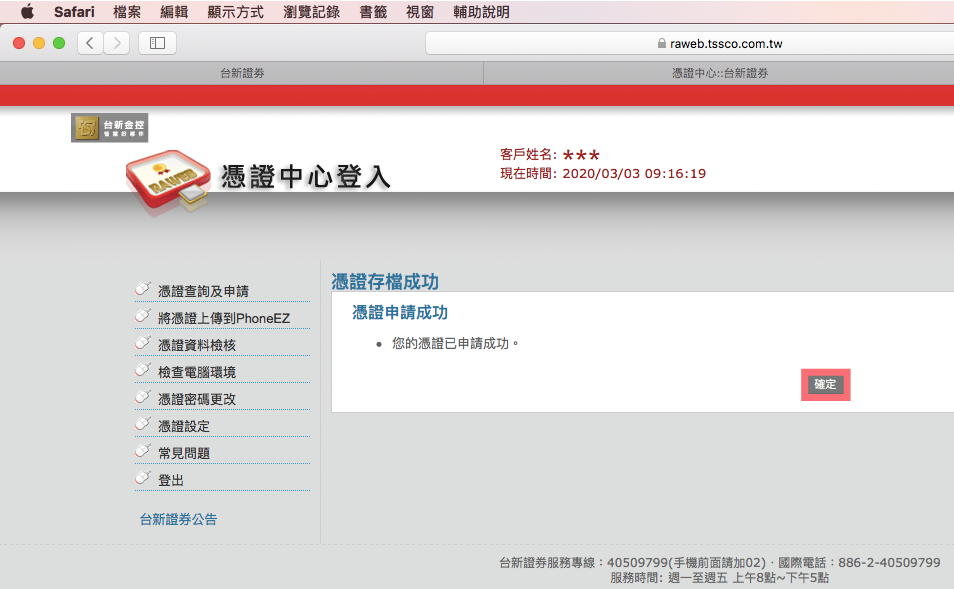Open the Apple menu
The width and height of the screenshot is (954, 589).
click(27, 12)
